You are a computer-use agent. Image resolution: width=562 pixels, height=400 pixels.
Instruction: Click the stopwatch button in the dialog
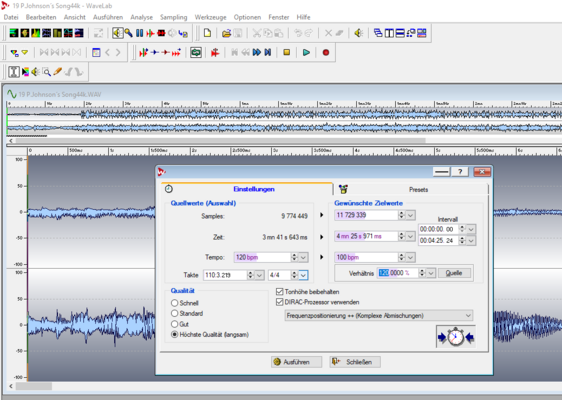point(456,337)
